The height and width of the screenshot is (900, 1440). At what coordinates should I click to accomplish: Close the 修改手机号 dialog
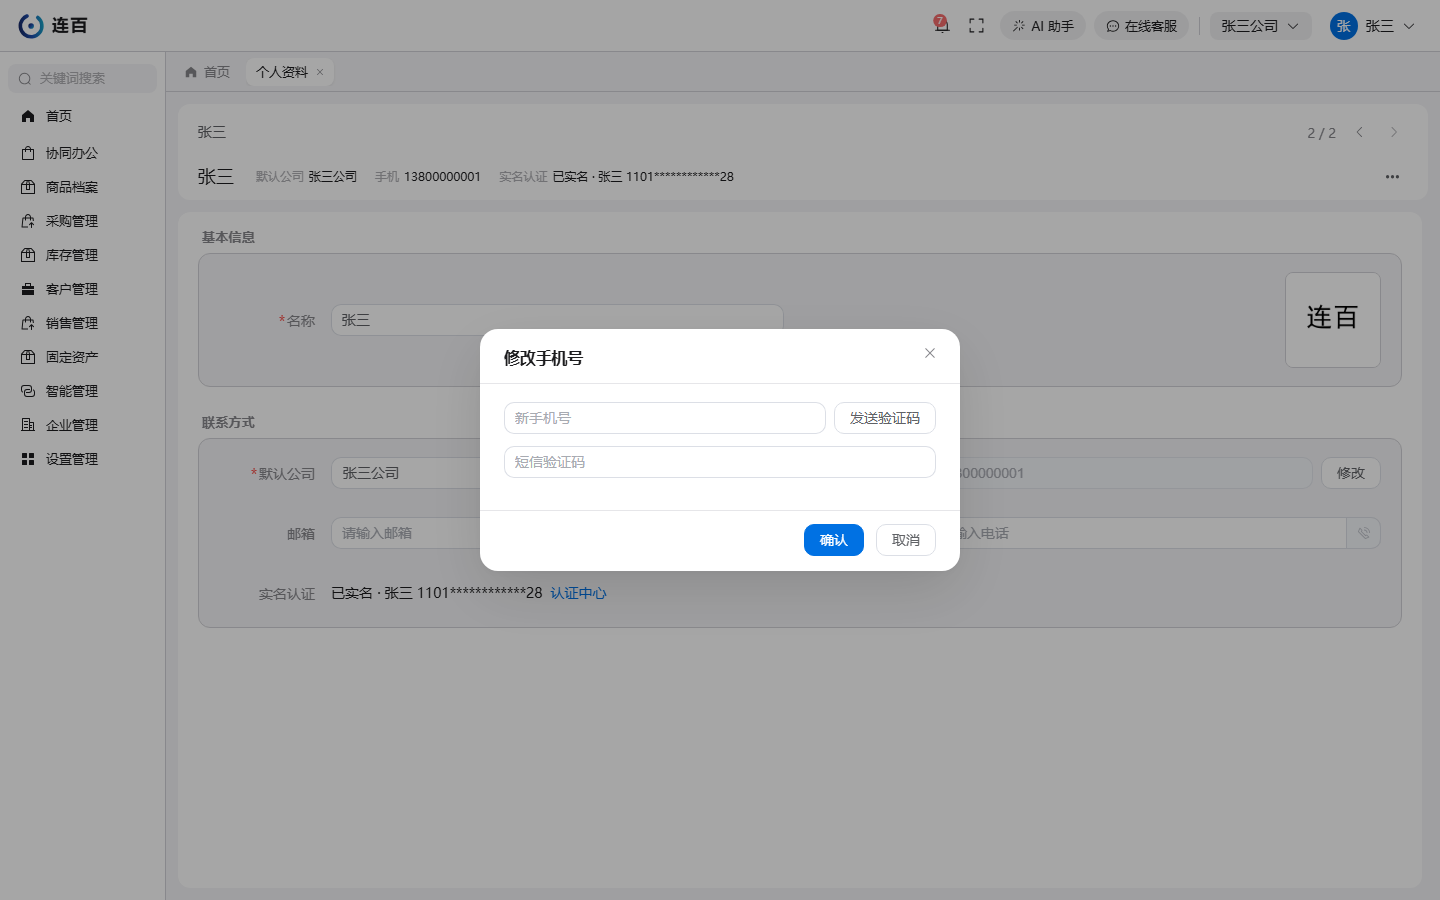930,353
